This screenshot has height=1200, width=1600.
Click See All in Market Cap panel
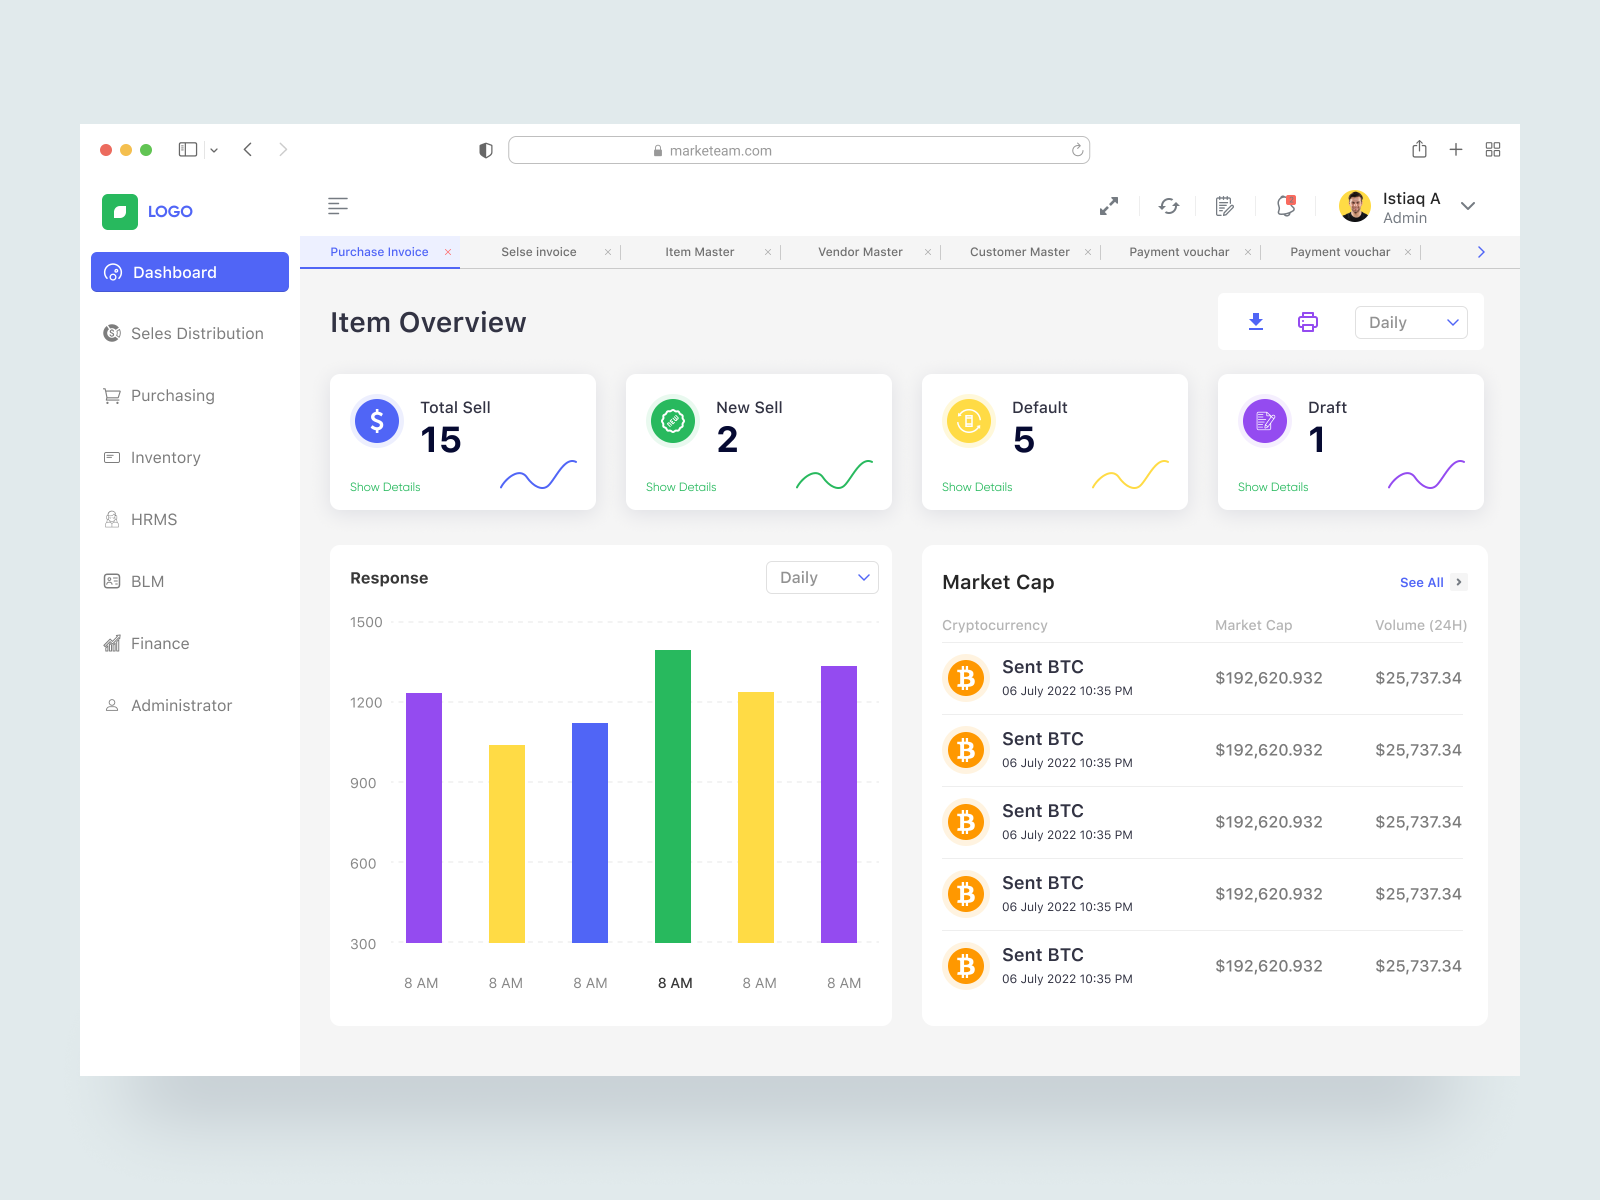pos(1422,582)
